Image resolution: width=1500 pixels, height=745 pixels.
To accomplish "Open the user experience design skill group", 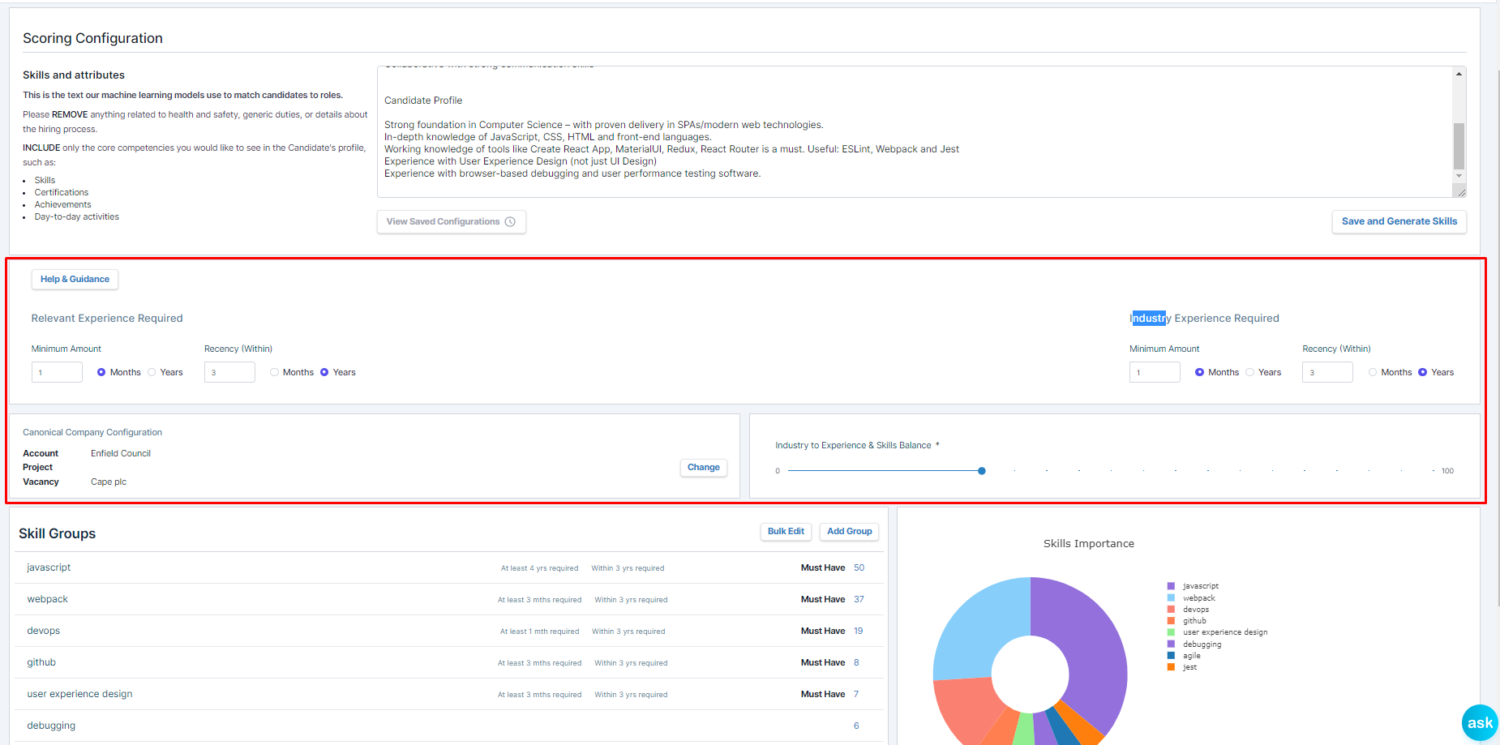I will 79,693.
